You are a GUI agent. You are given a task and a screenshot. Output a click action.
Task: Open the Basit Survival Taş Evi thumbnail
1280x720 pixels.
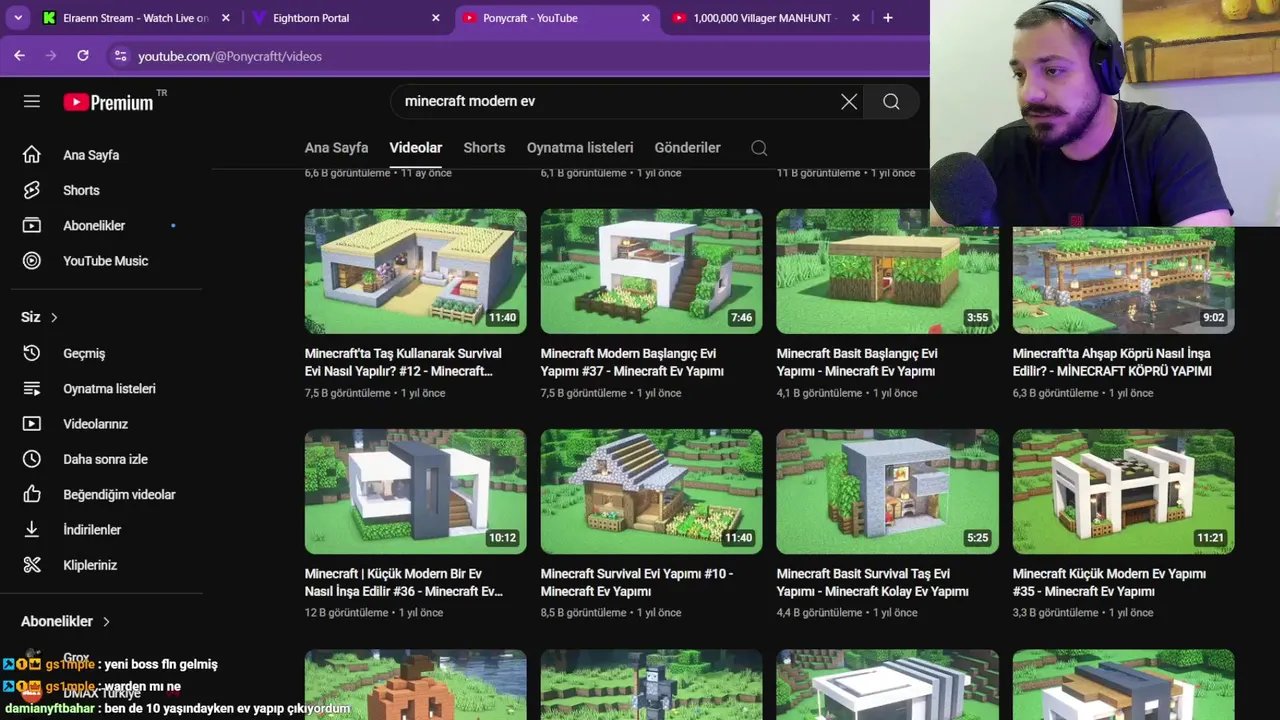888,492
